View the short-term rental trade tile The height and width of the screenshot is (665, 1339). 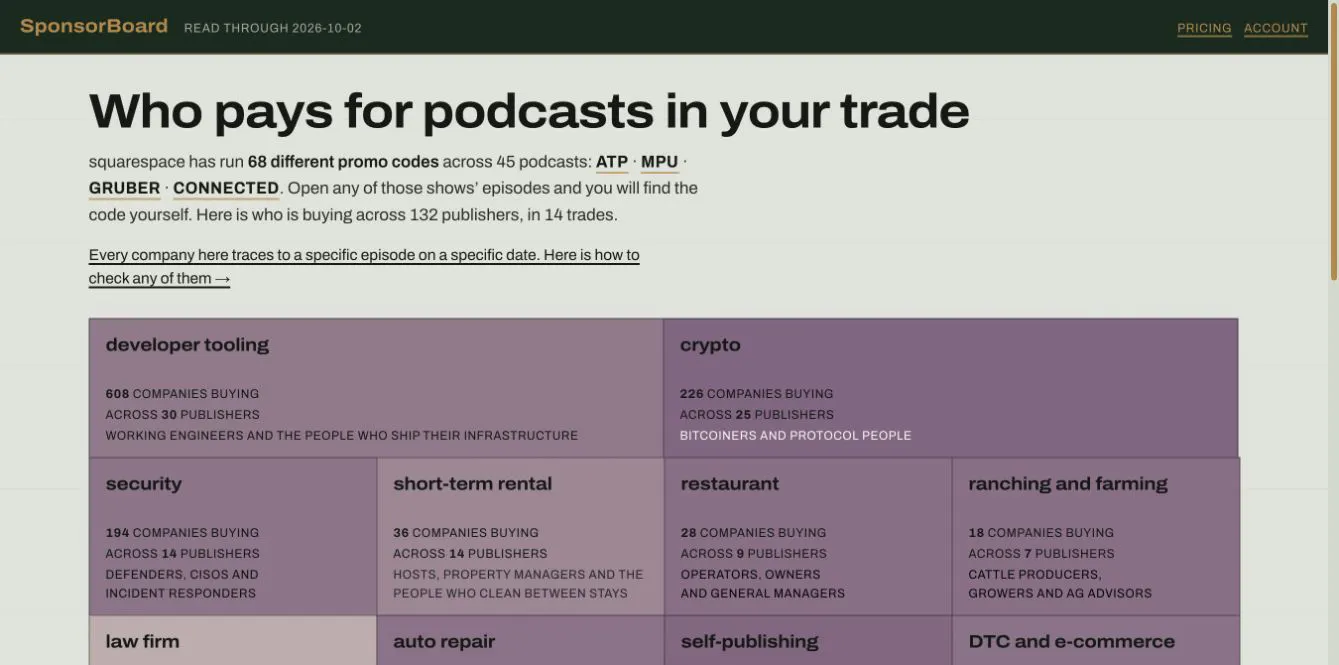pyautogui.click(x=521, y=536)
